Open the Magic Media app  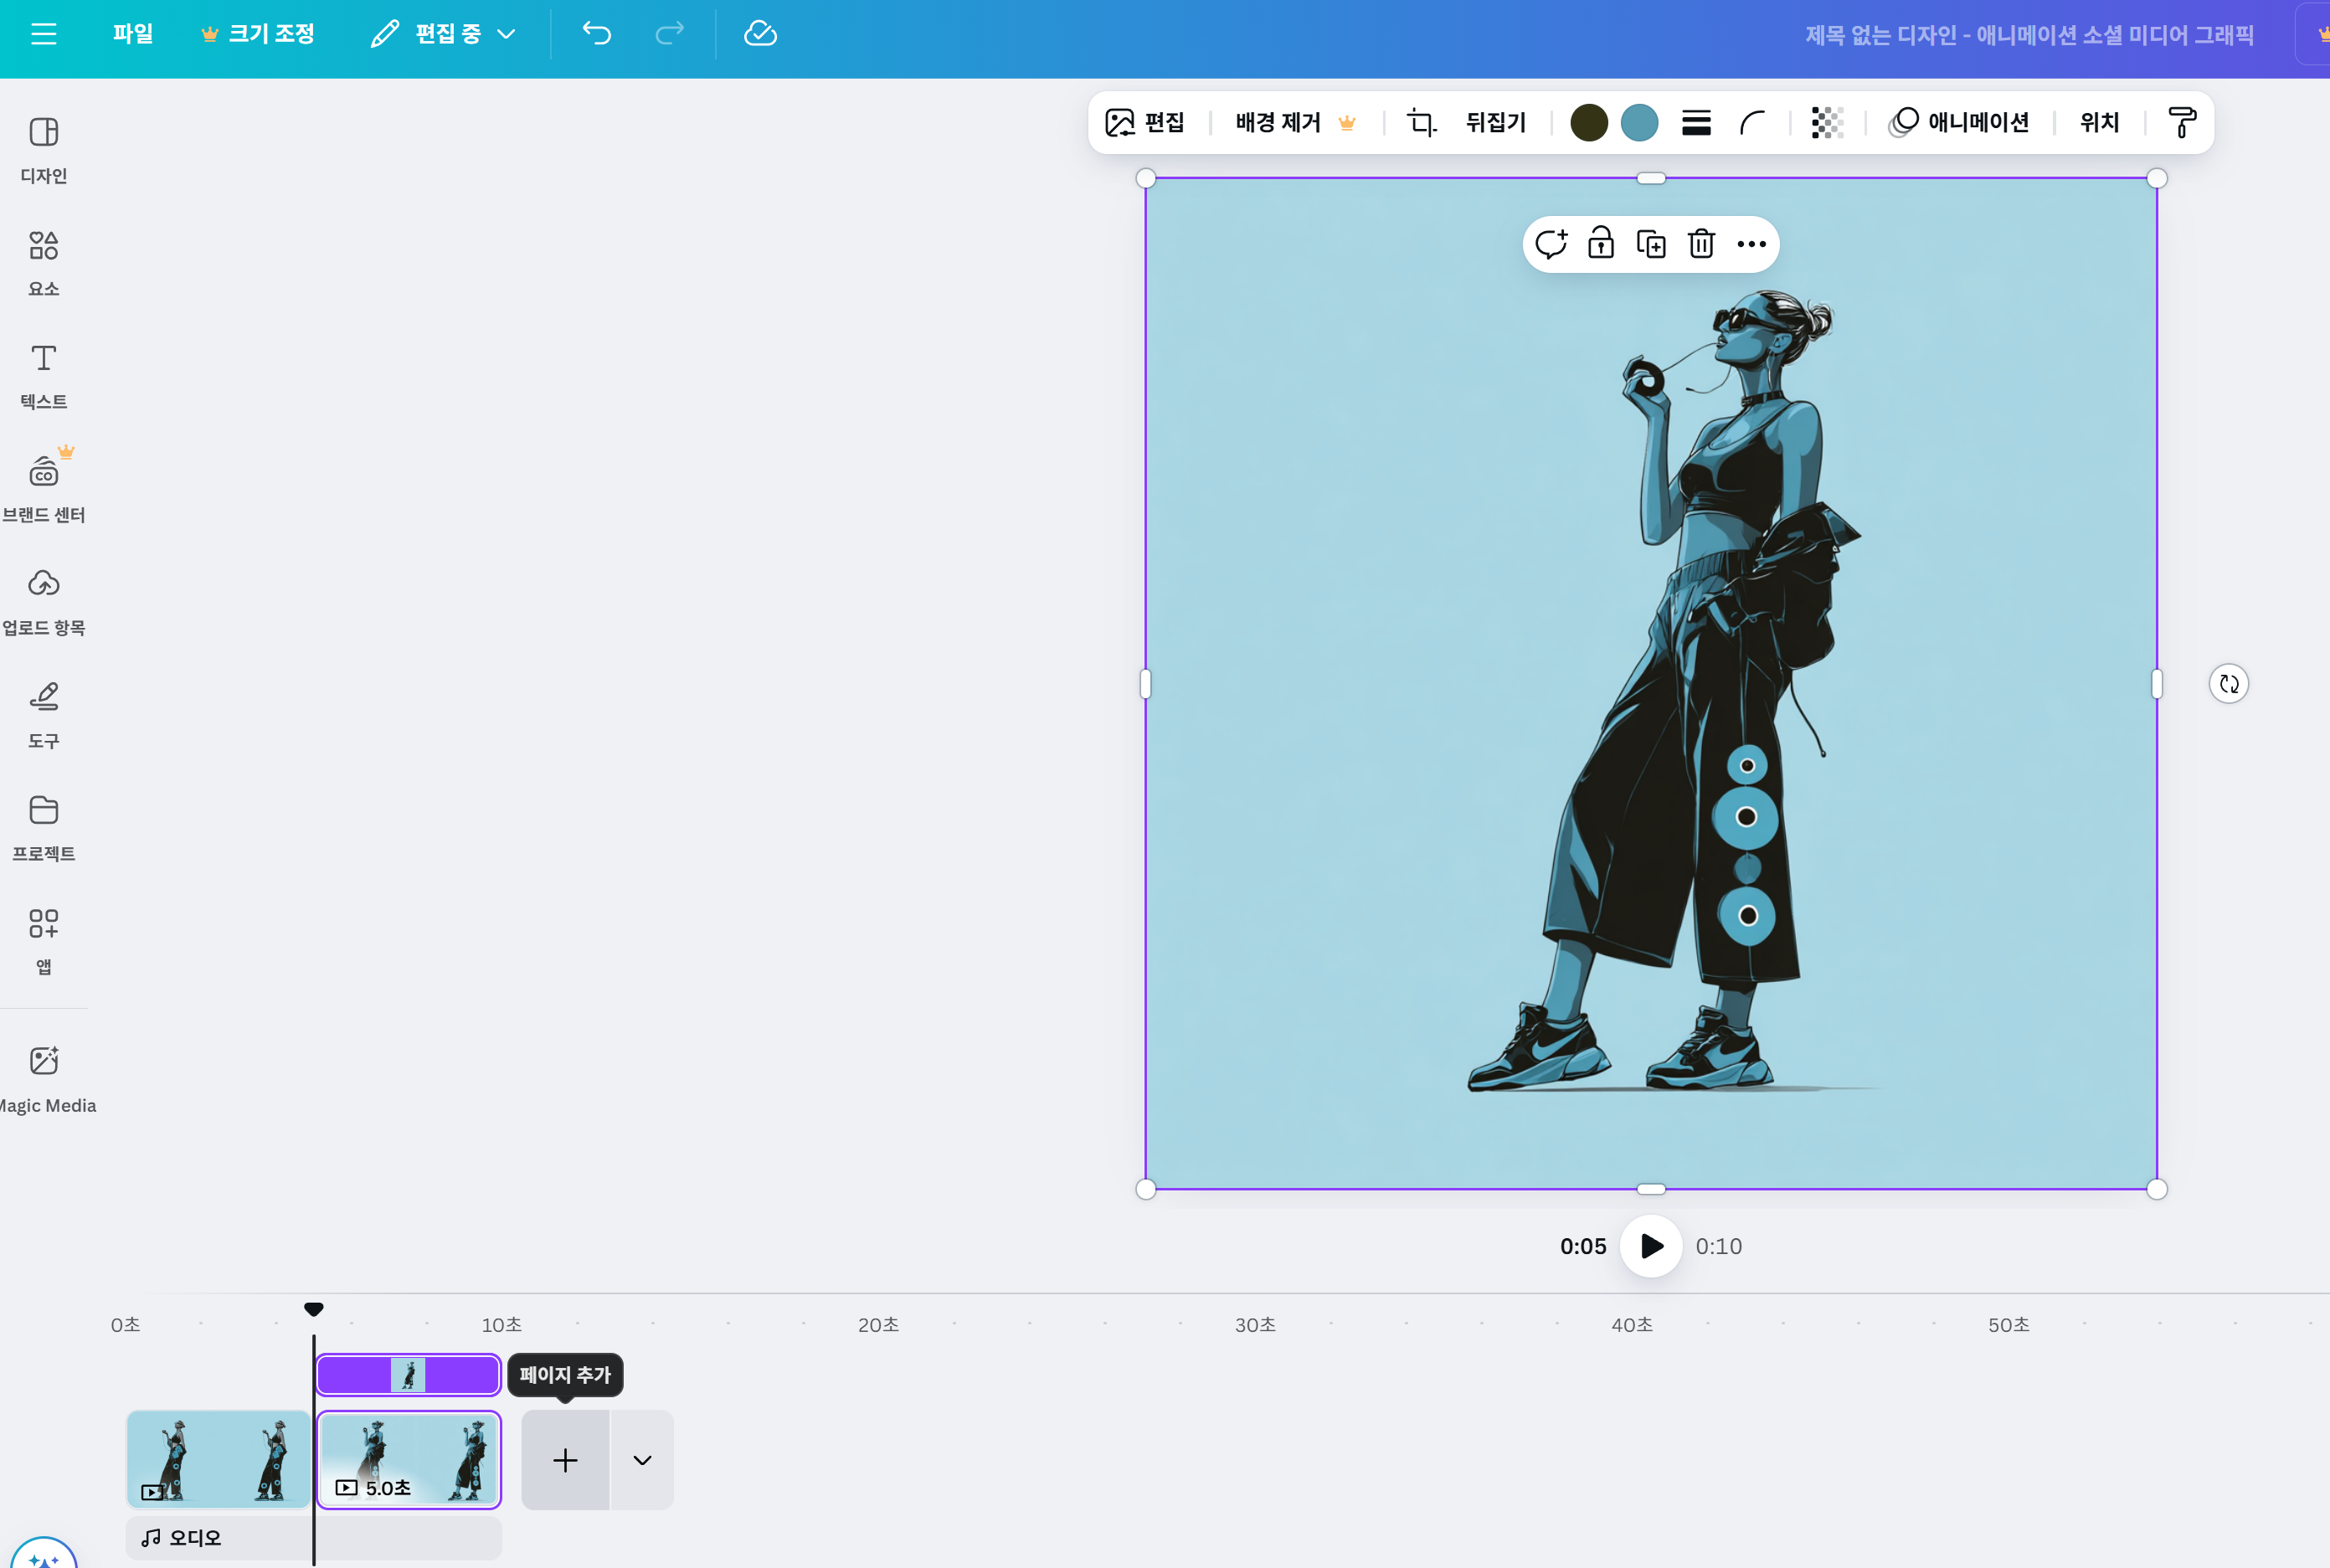46,1080
